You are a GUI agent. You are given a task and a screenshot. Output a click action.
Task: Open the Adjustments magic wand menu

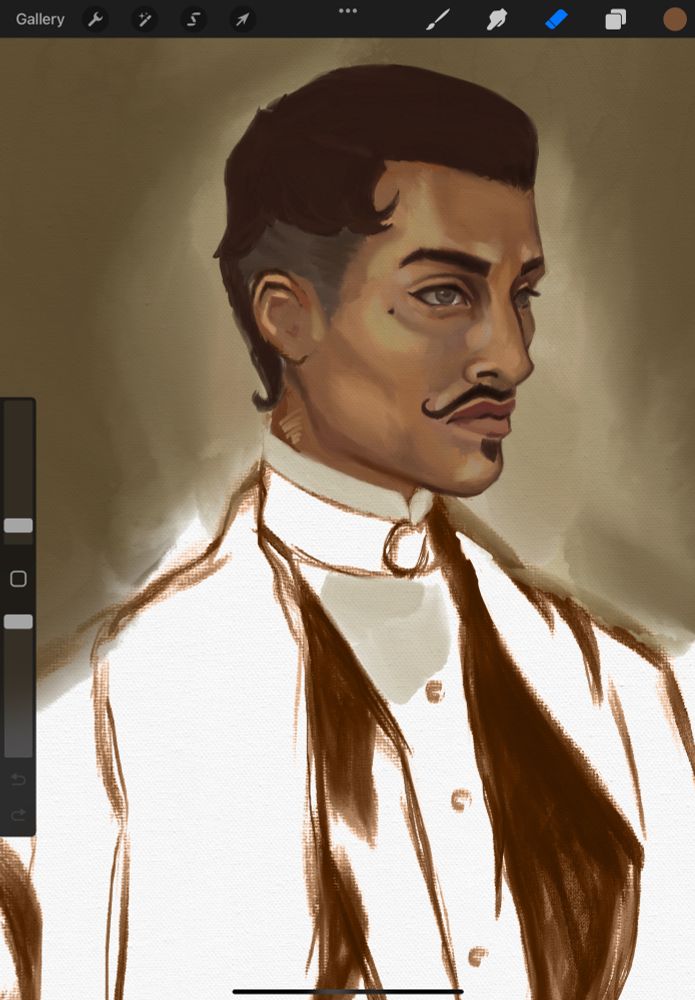coord(145,19)
